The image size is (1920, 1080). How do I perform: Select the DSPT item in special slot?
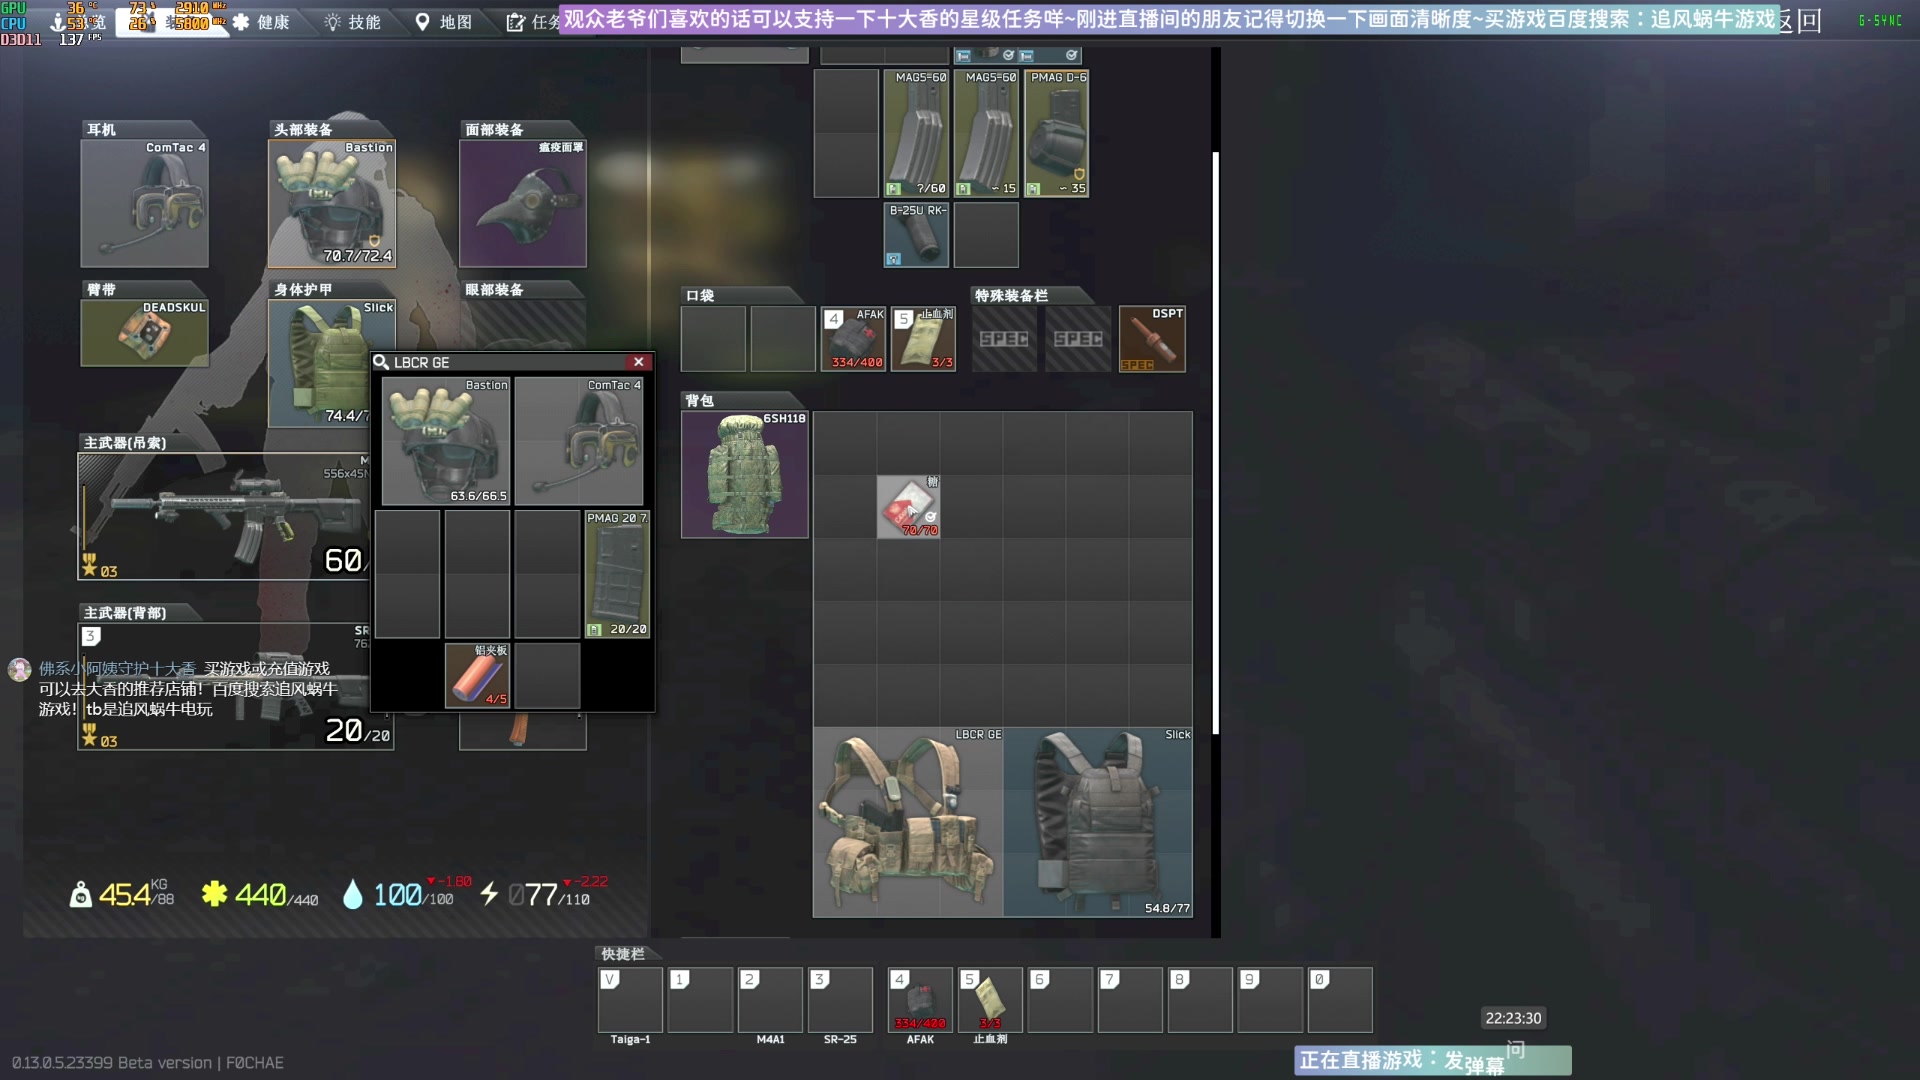pos(1152,339)
